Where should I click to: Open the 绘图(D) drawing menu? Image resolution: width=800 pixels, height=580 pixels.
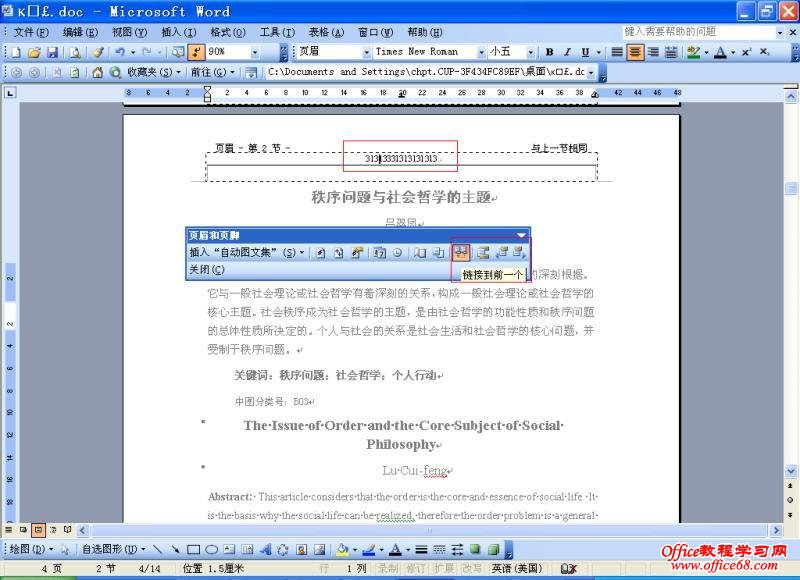coord(31,549)
